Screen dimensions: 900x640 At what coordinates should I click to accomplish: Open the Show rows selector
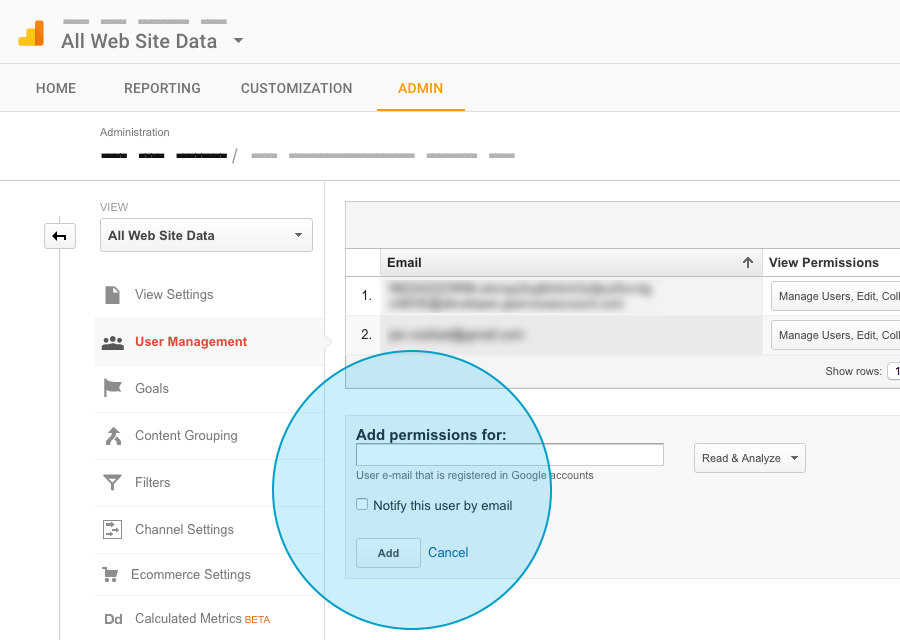[x=894, y=371]
